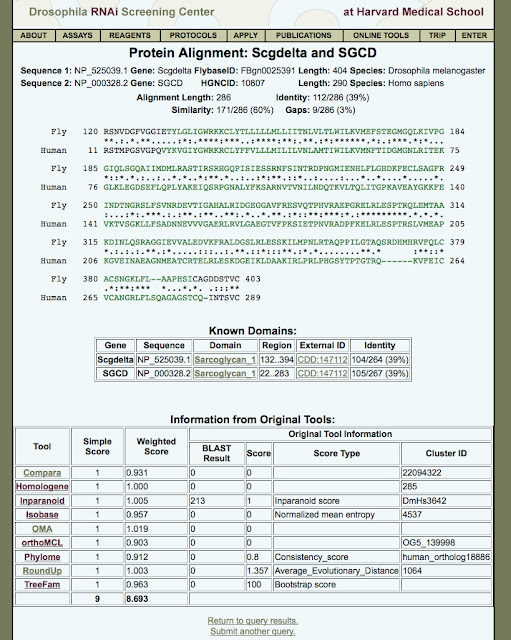Select the Compara cluster ID 22094322
Image resolution: width=511 pixels, height=640 pixels.
pyautogui.click(x=446, y=473)
